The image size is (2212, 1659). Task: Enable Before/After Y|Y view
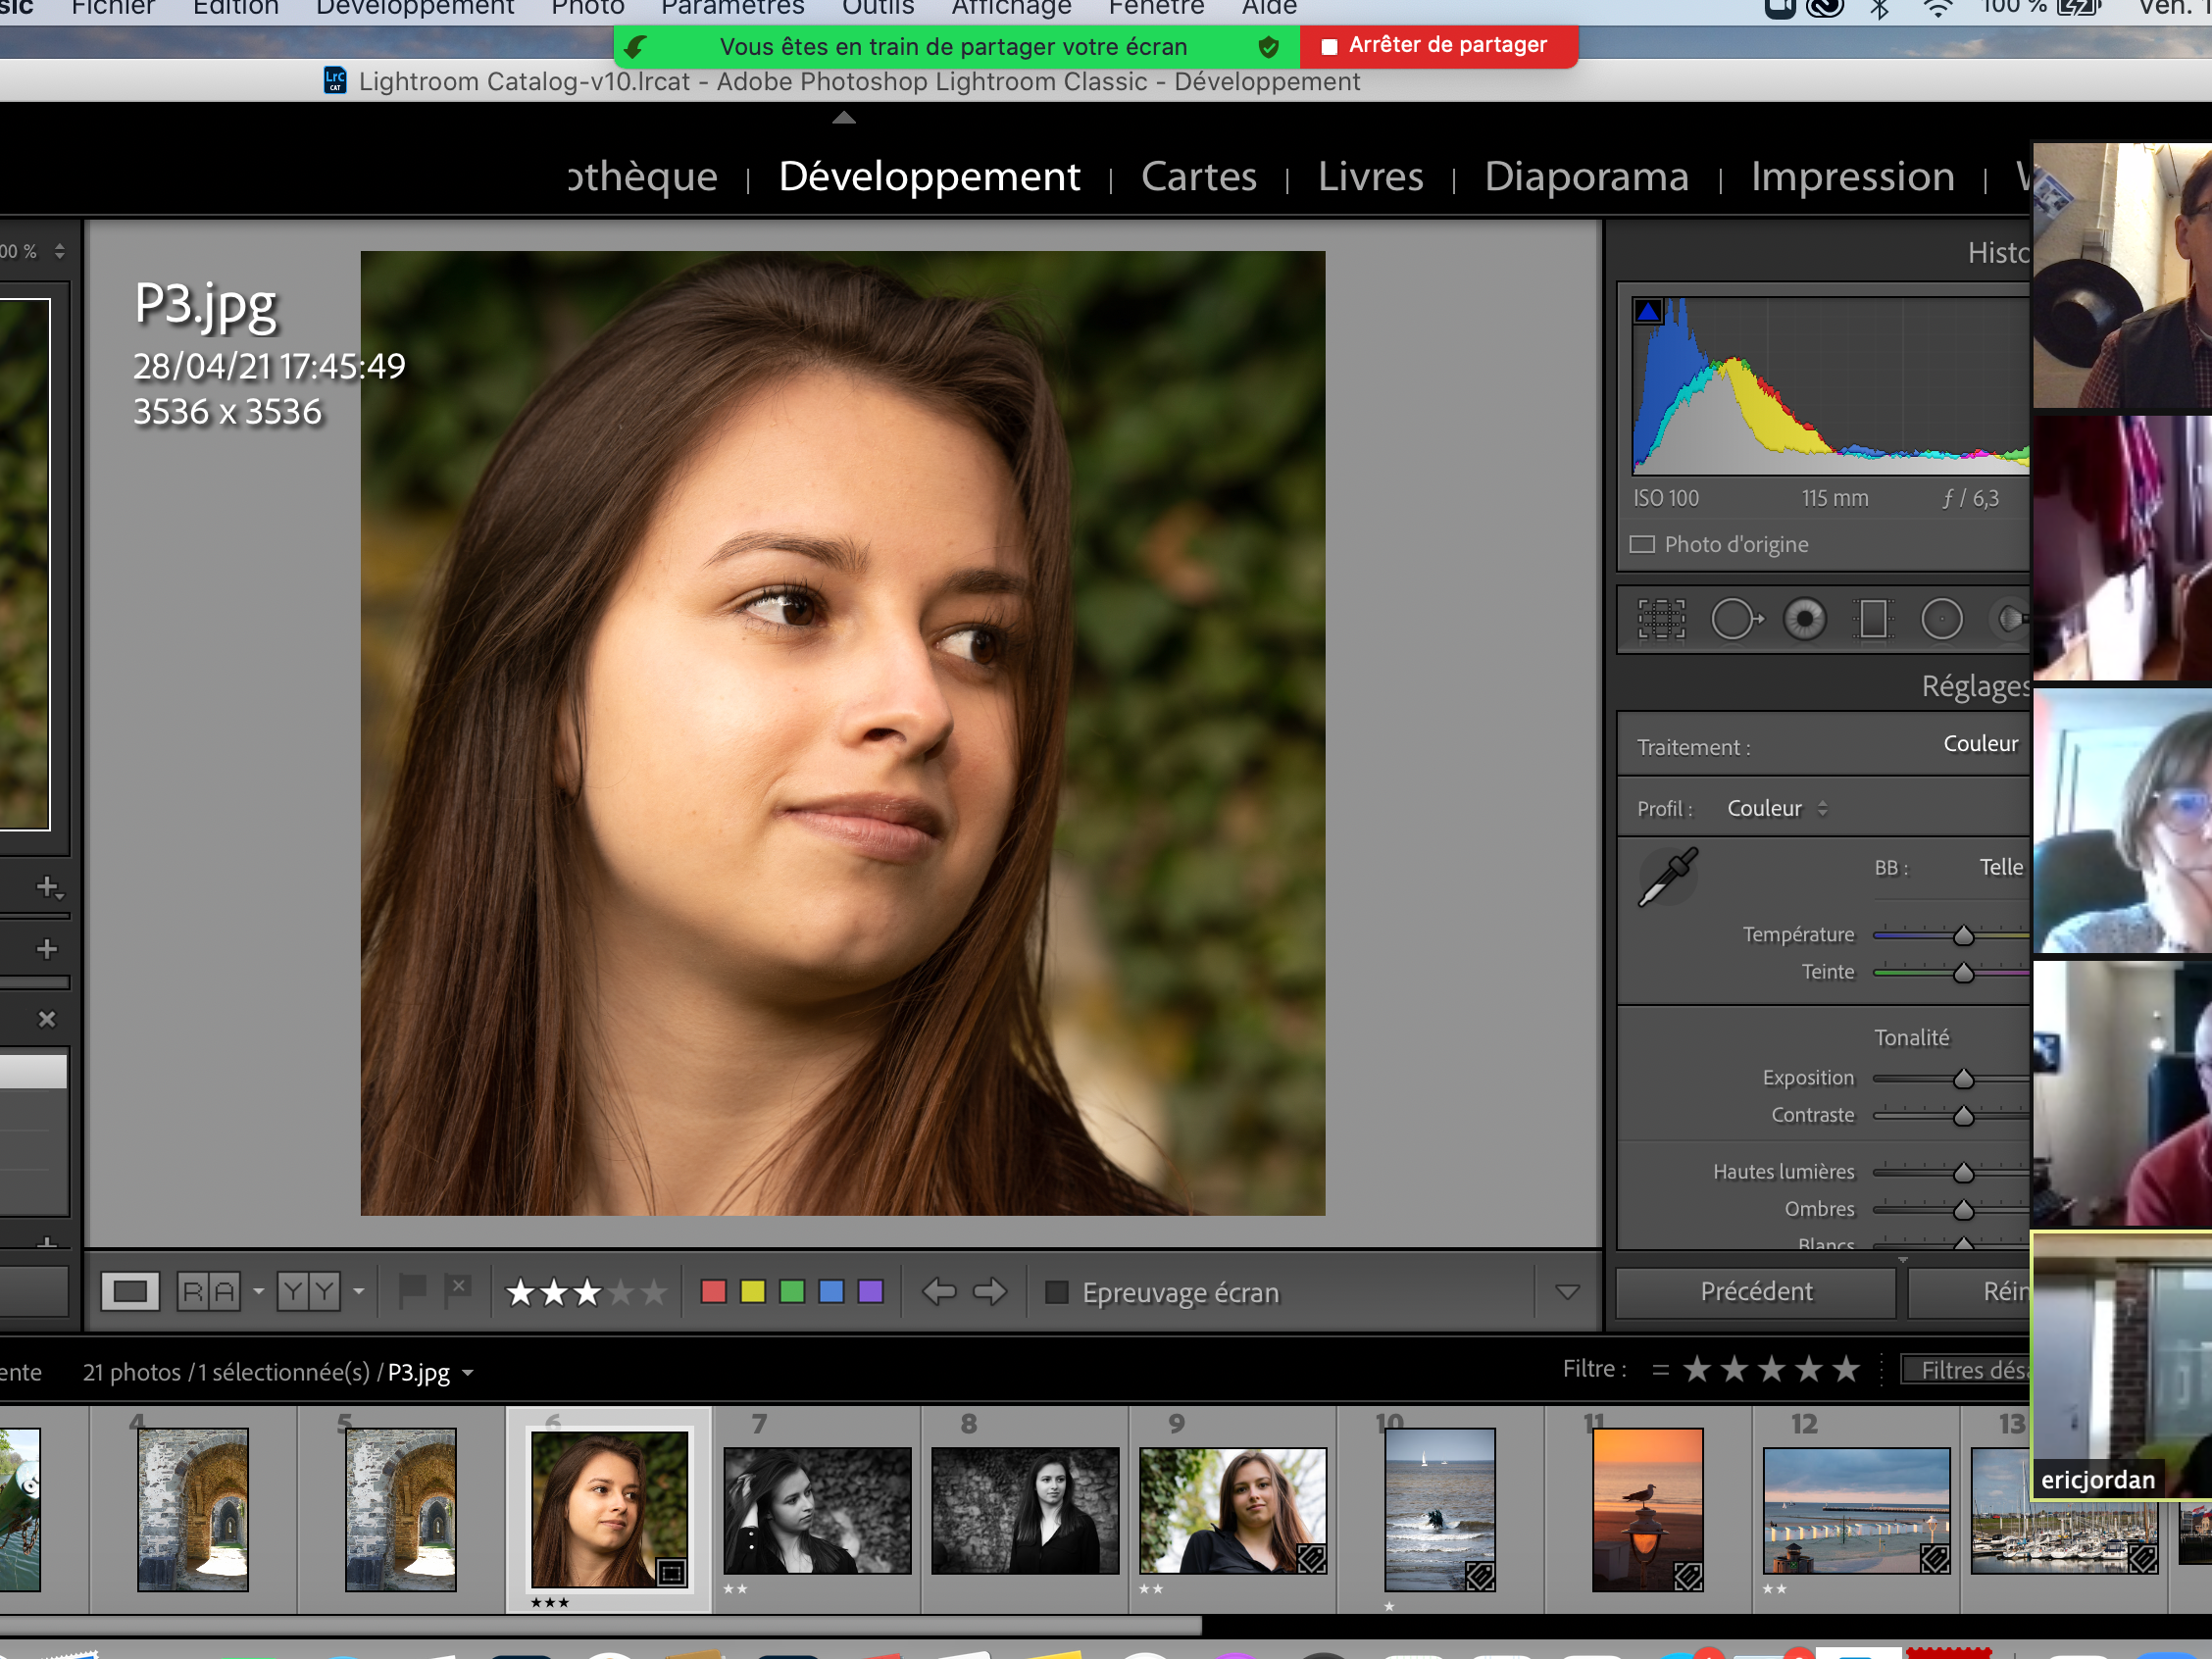308,1292
